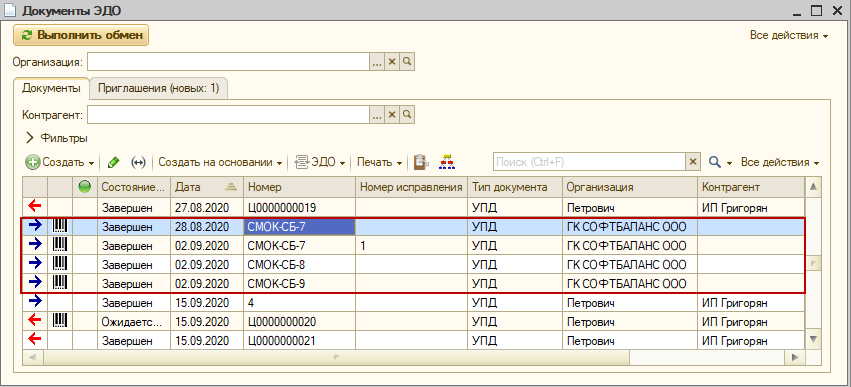Click the green circle column header

click(84, 187)
